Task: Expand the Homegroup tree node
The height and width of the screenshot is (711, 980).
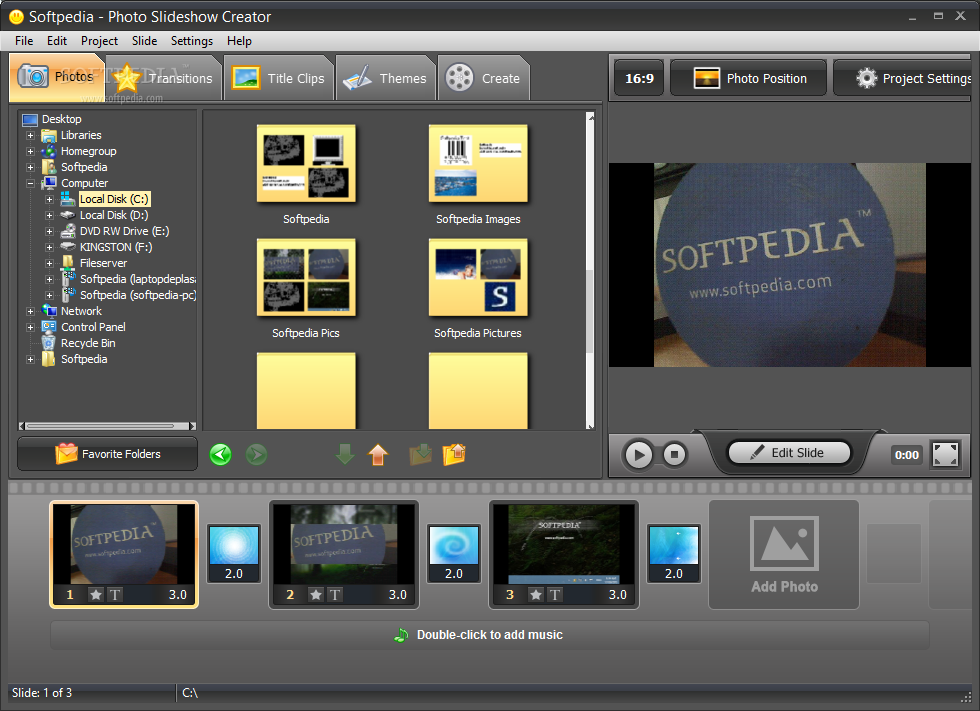Action: pyautogui.click(x=30, y=151)
